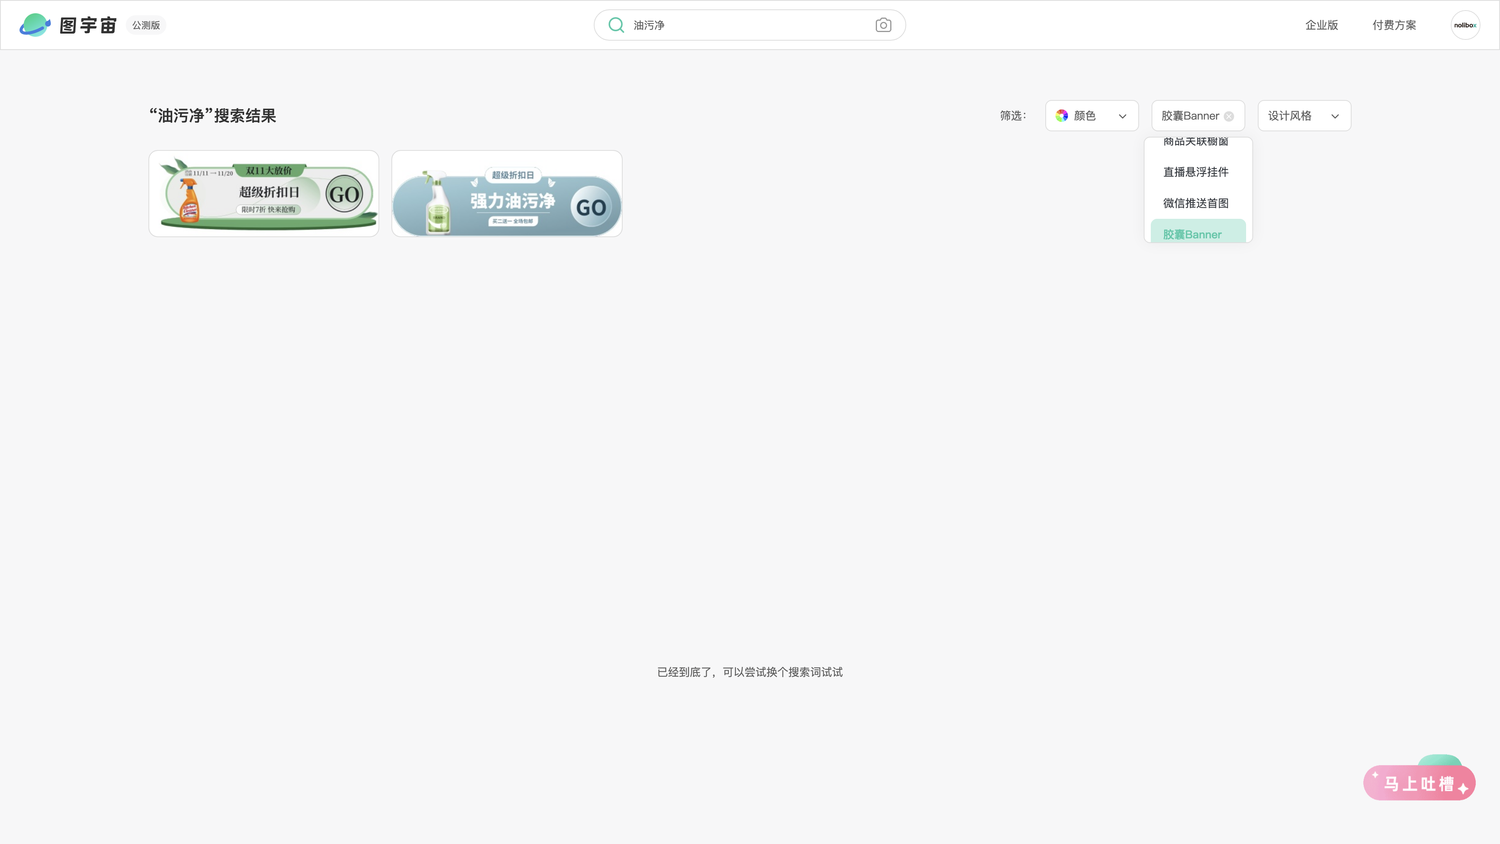Choose 微信推送首图 from the list
Screen dimensions: 1500x844
1198,203
